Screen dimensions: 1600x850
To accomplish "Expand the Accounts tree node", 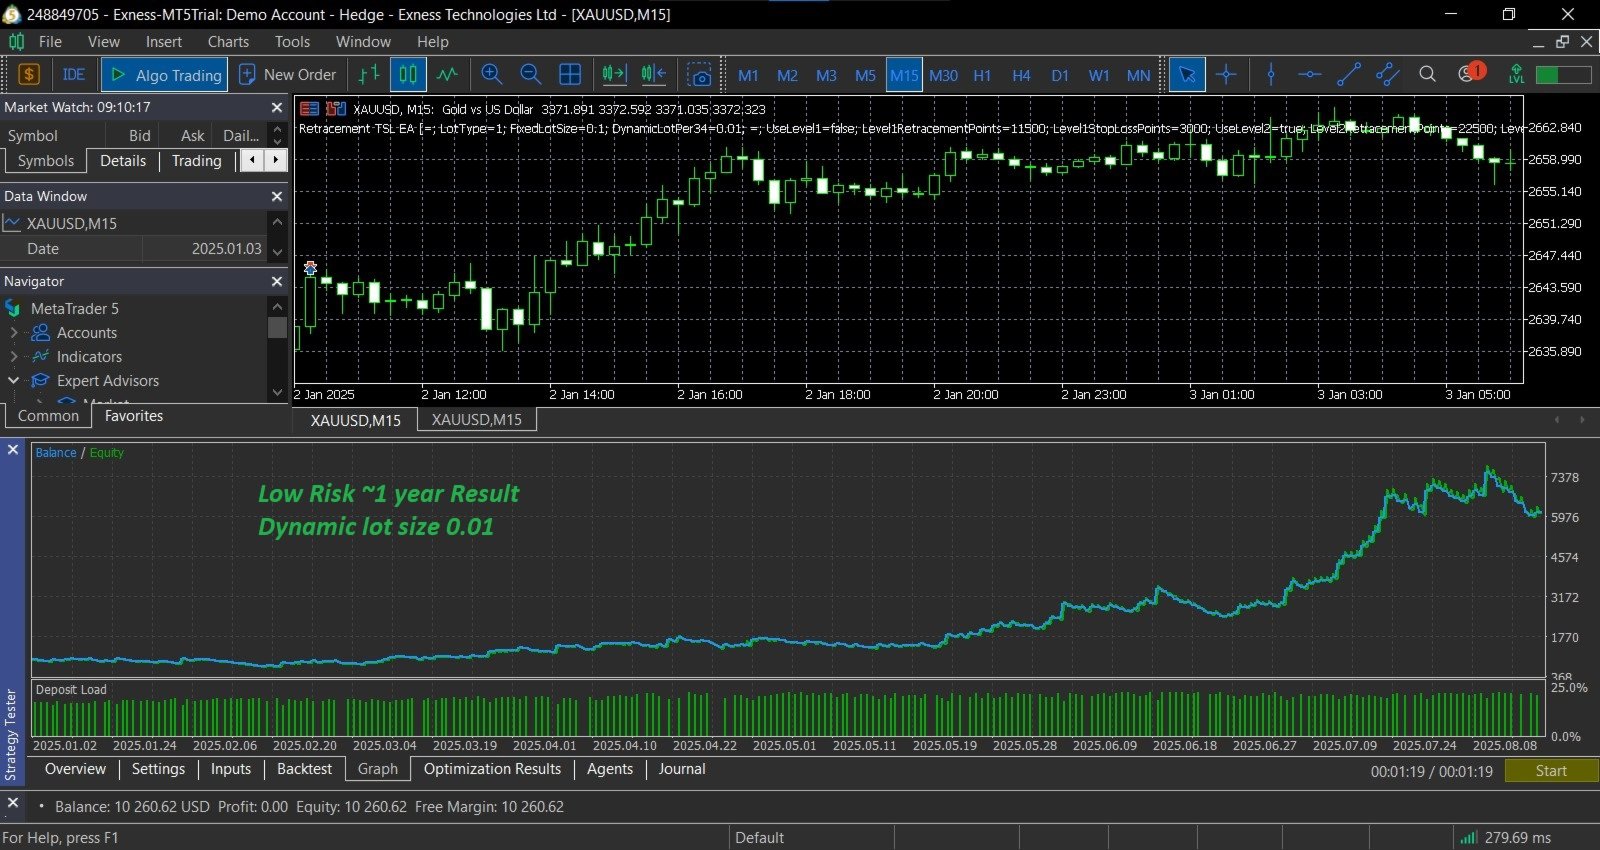I will pyautogui.click(x=13, y=333).
